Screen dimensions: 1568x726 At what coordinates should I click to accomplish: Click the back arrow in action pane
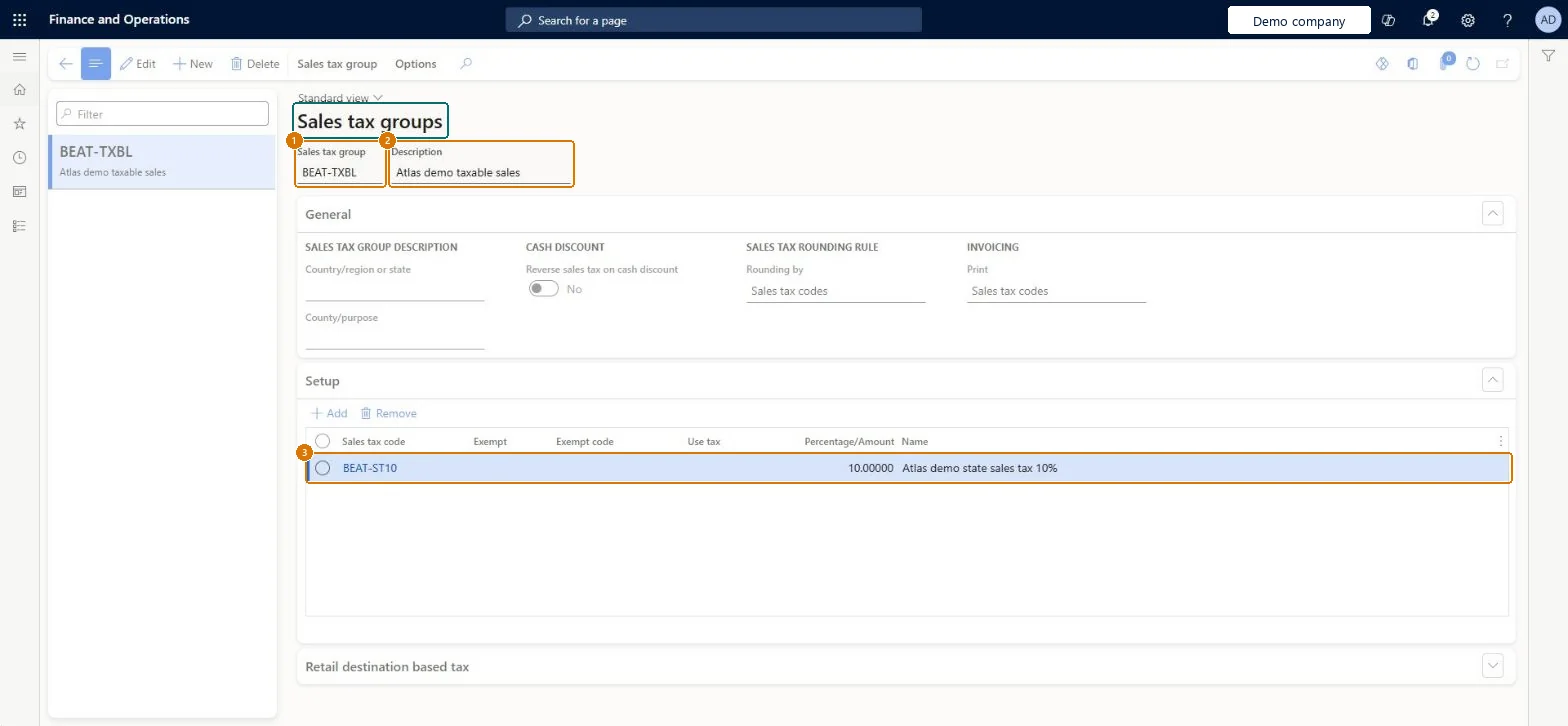point(66,64)
